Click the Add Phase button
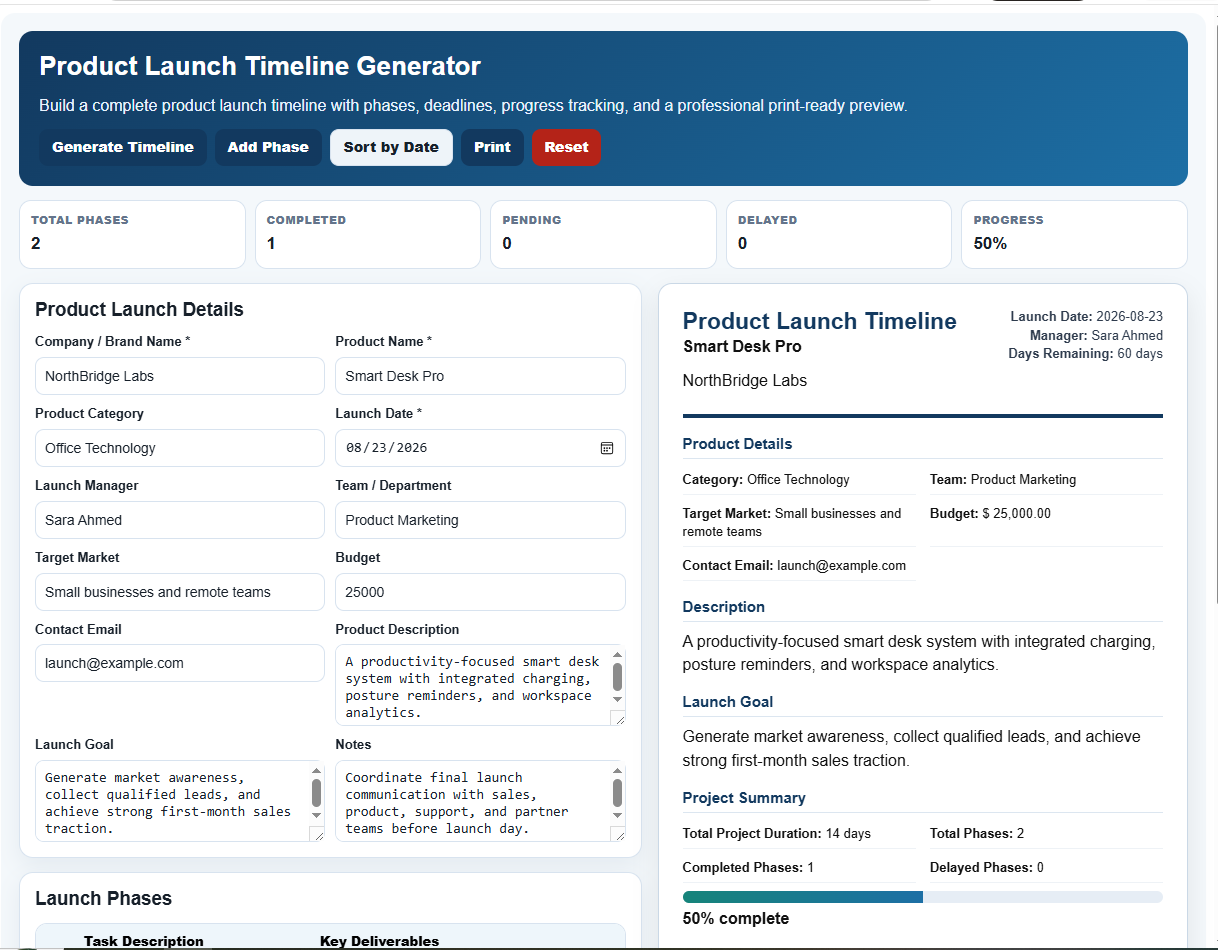 coord(268,147)
